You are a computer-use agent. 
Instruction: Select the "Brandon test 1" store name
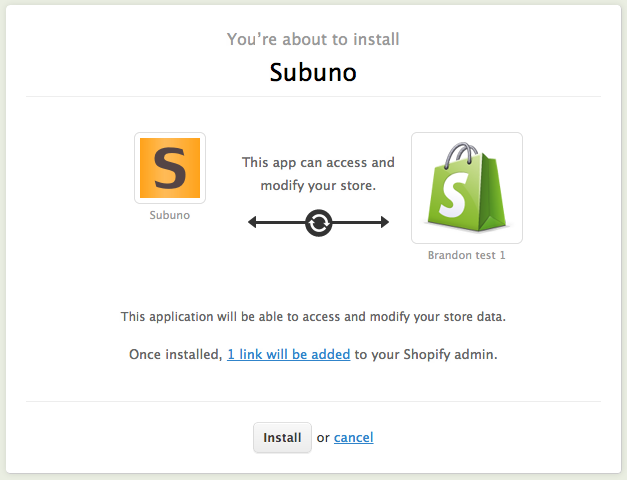click(x=466, y=254)
